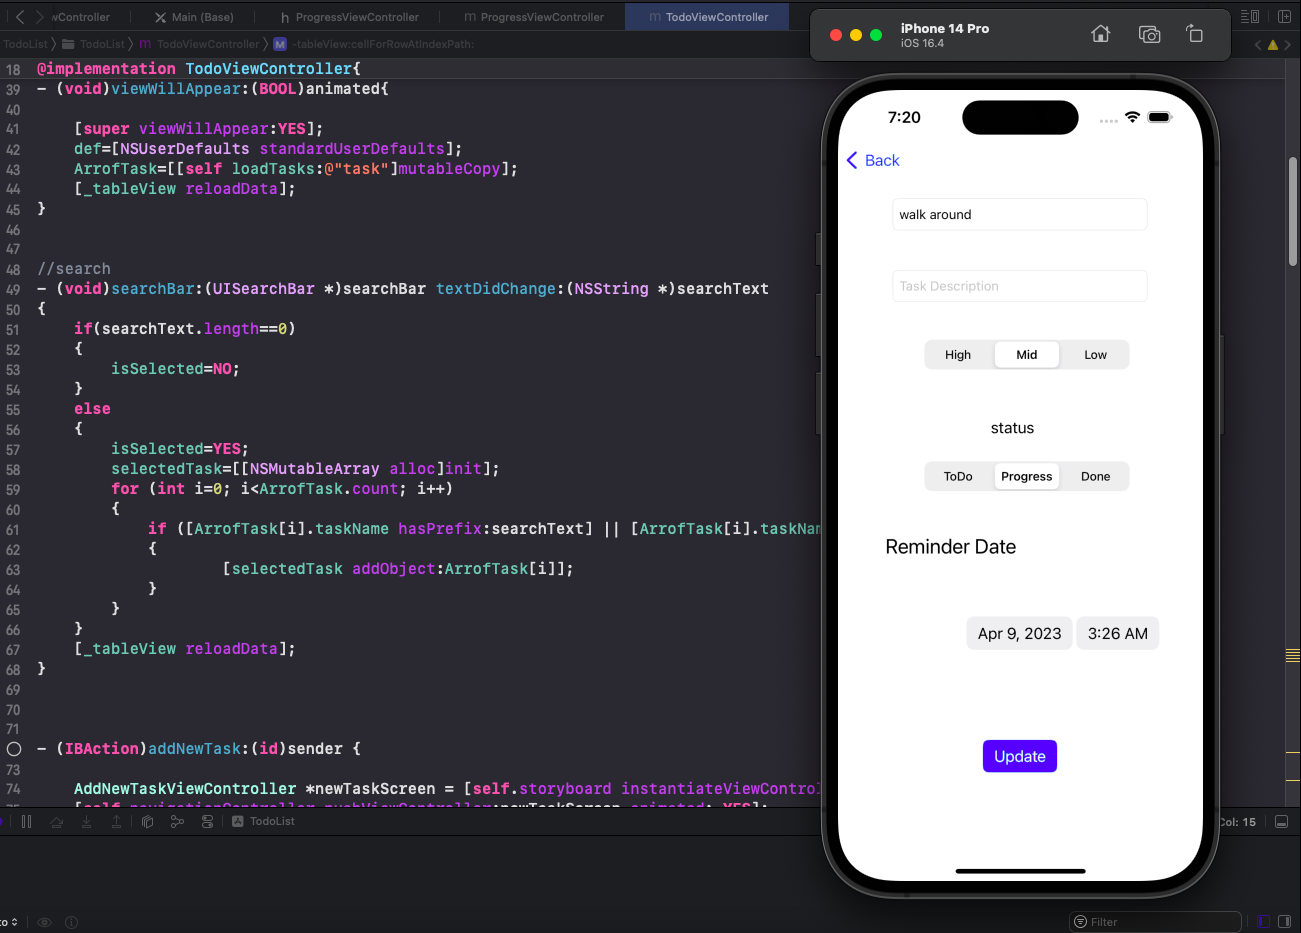
Task: Click line number 49 gutter
Action: tap(13, 289)
